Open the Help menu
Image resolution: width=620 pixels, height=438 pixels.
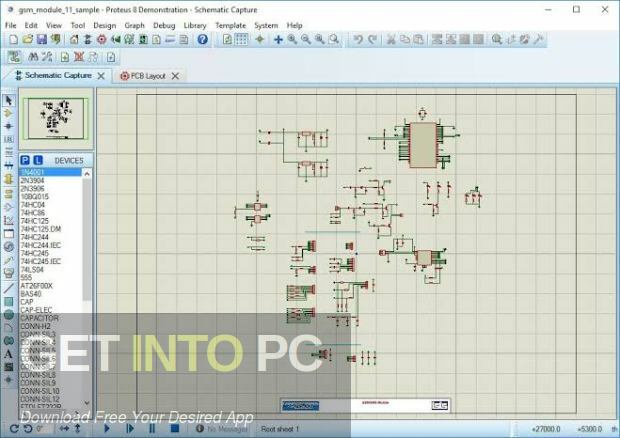295,25
